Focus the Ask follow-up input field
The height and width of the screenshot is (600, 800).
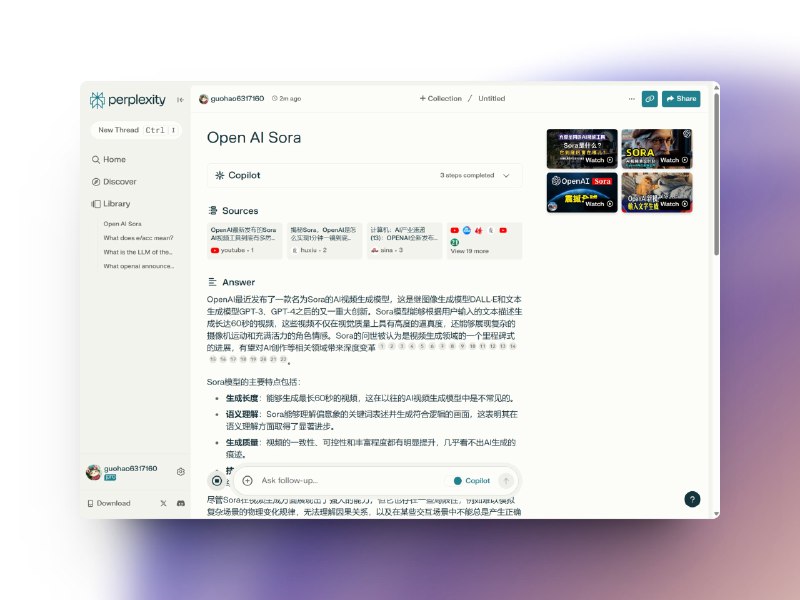[x=349, y=481]
